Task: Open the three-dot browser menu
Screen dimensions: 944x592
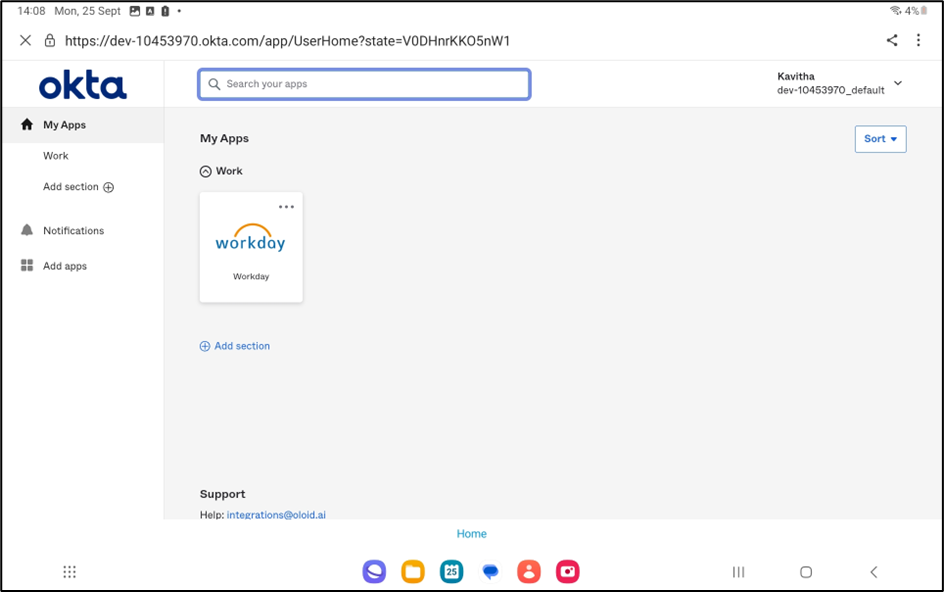Action: 918,40
